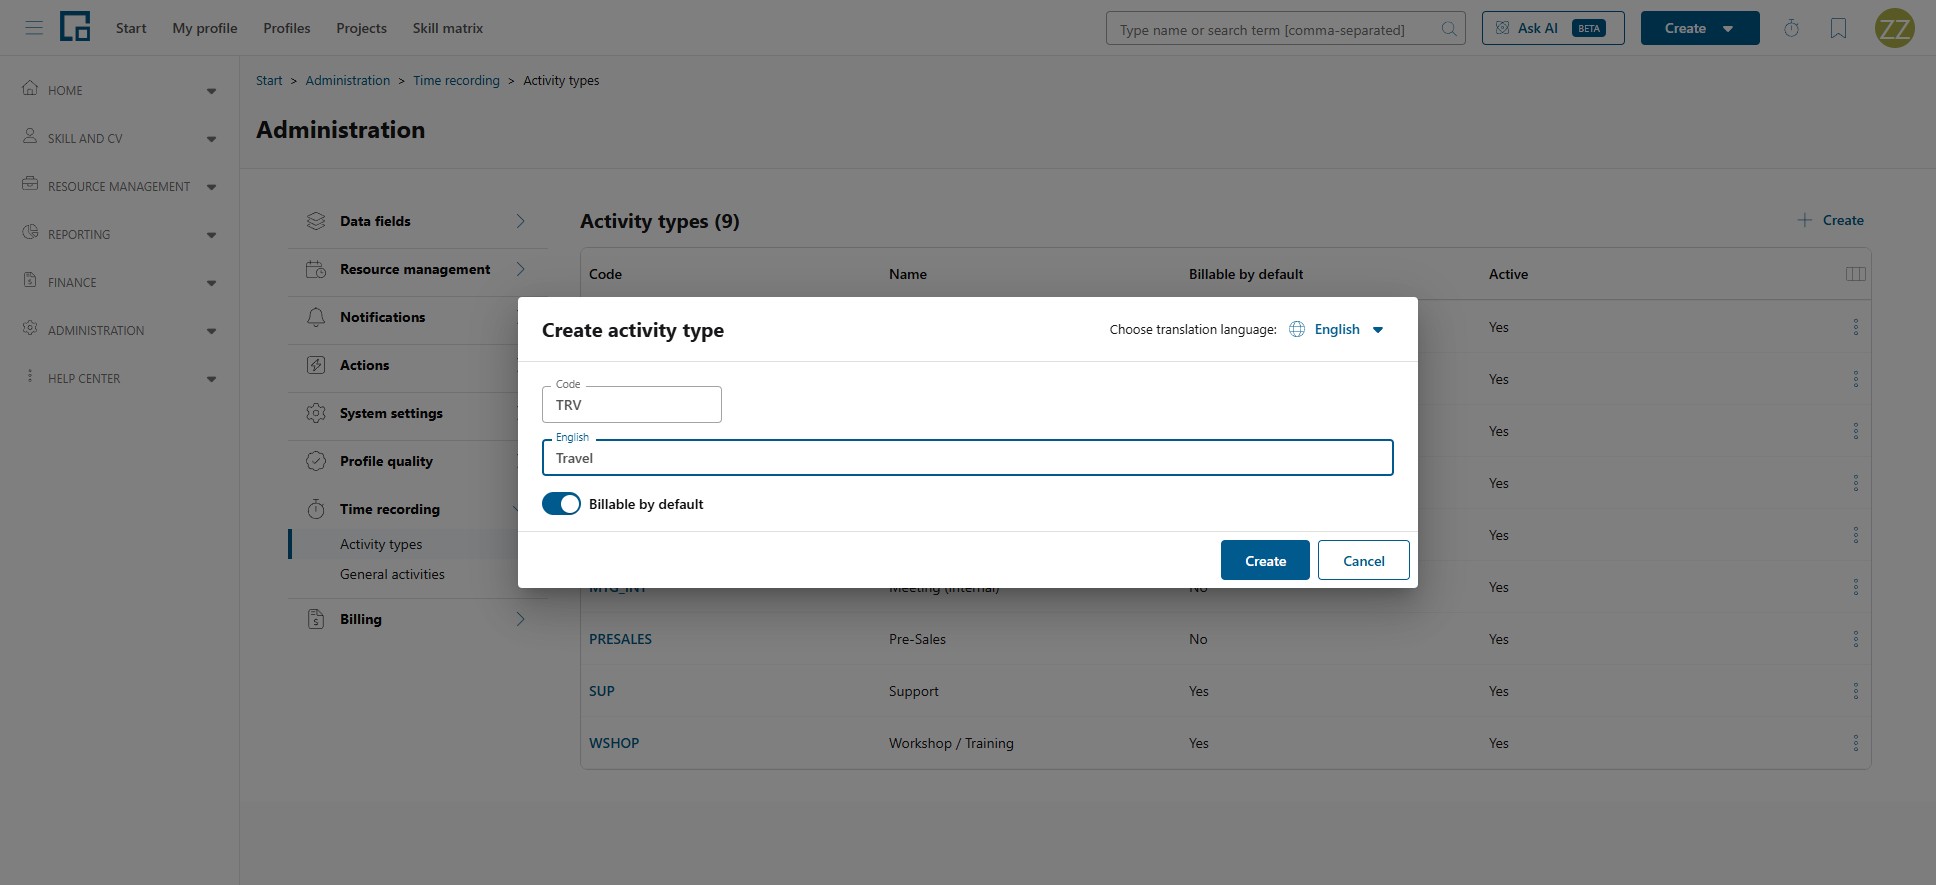Click the Data fields stack icon
Viewport: 1936px width, 885px height.
pos(316,221)
